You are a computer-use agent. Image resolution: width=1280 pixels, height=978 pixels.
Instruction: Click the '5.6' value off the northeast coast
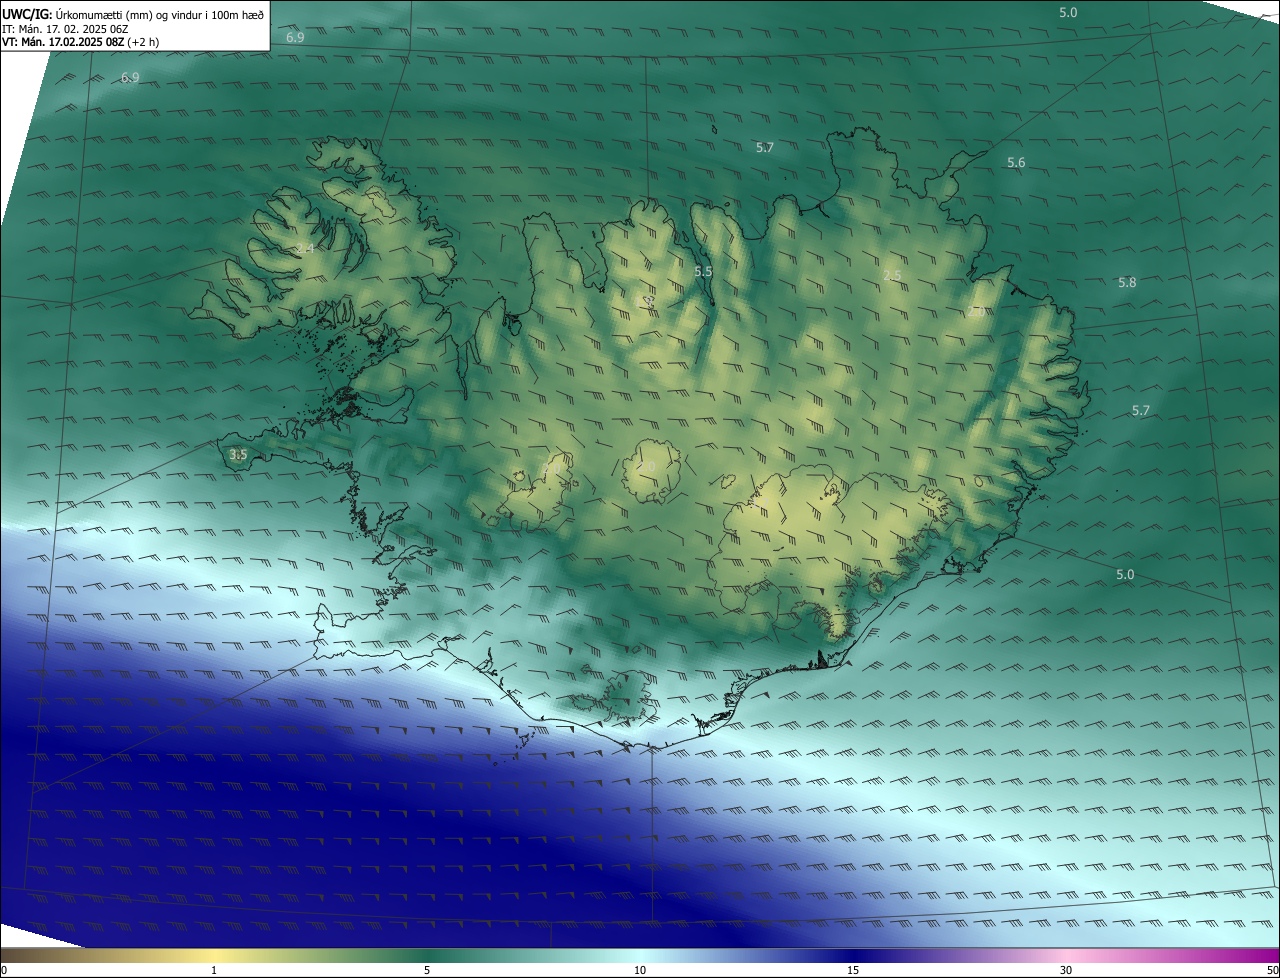click(1016, 162)
